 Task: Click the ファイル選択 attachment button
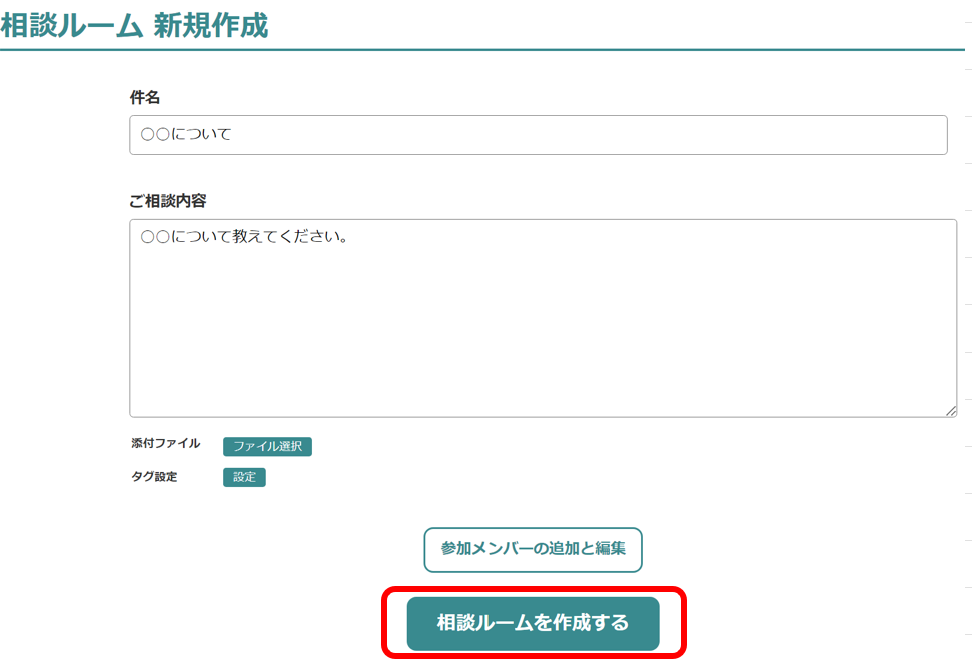click(x=267, y=446)
